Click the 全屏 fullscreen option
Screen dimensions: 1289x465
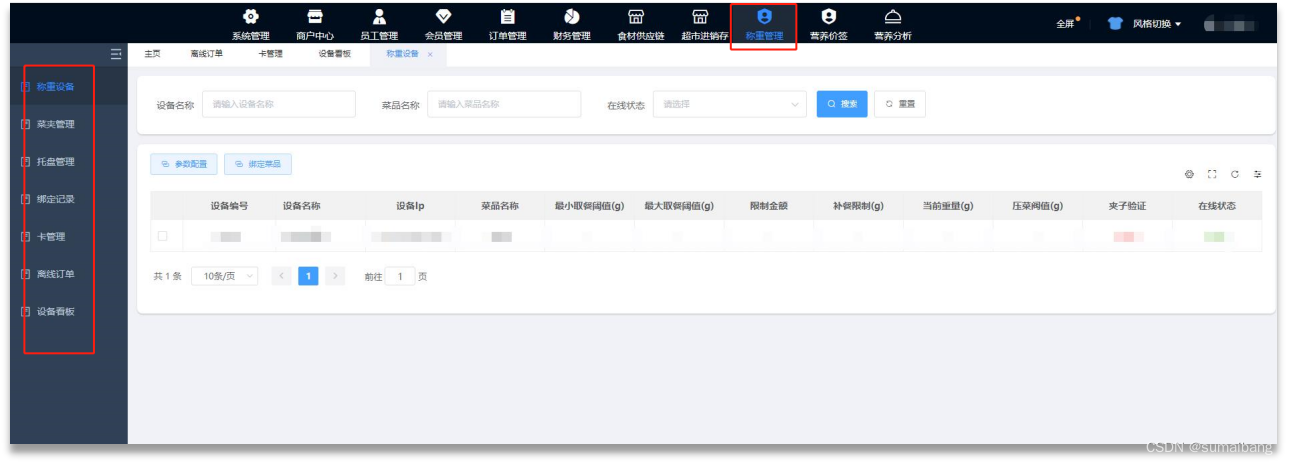[x=1065, y=24]
